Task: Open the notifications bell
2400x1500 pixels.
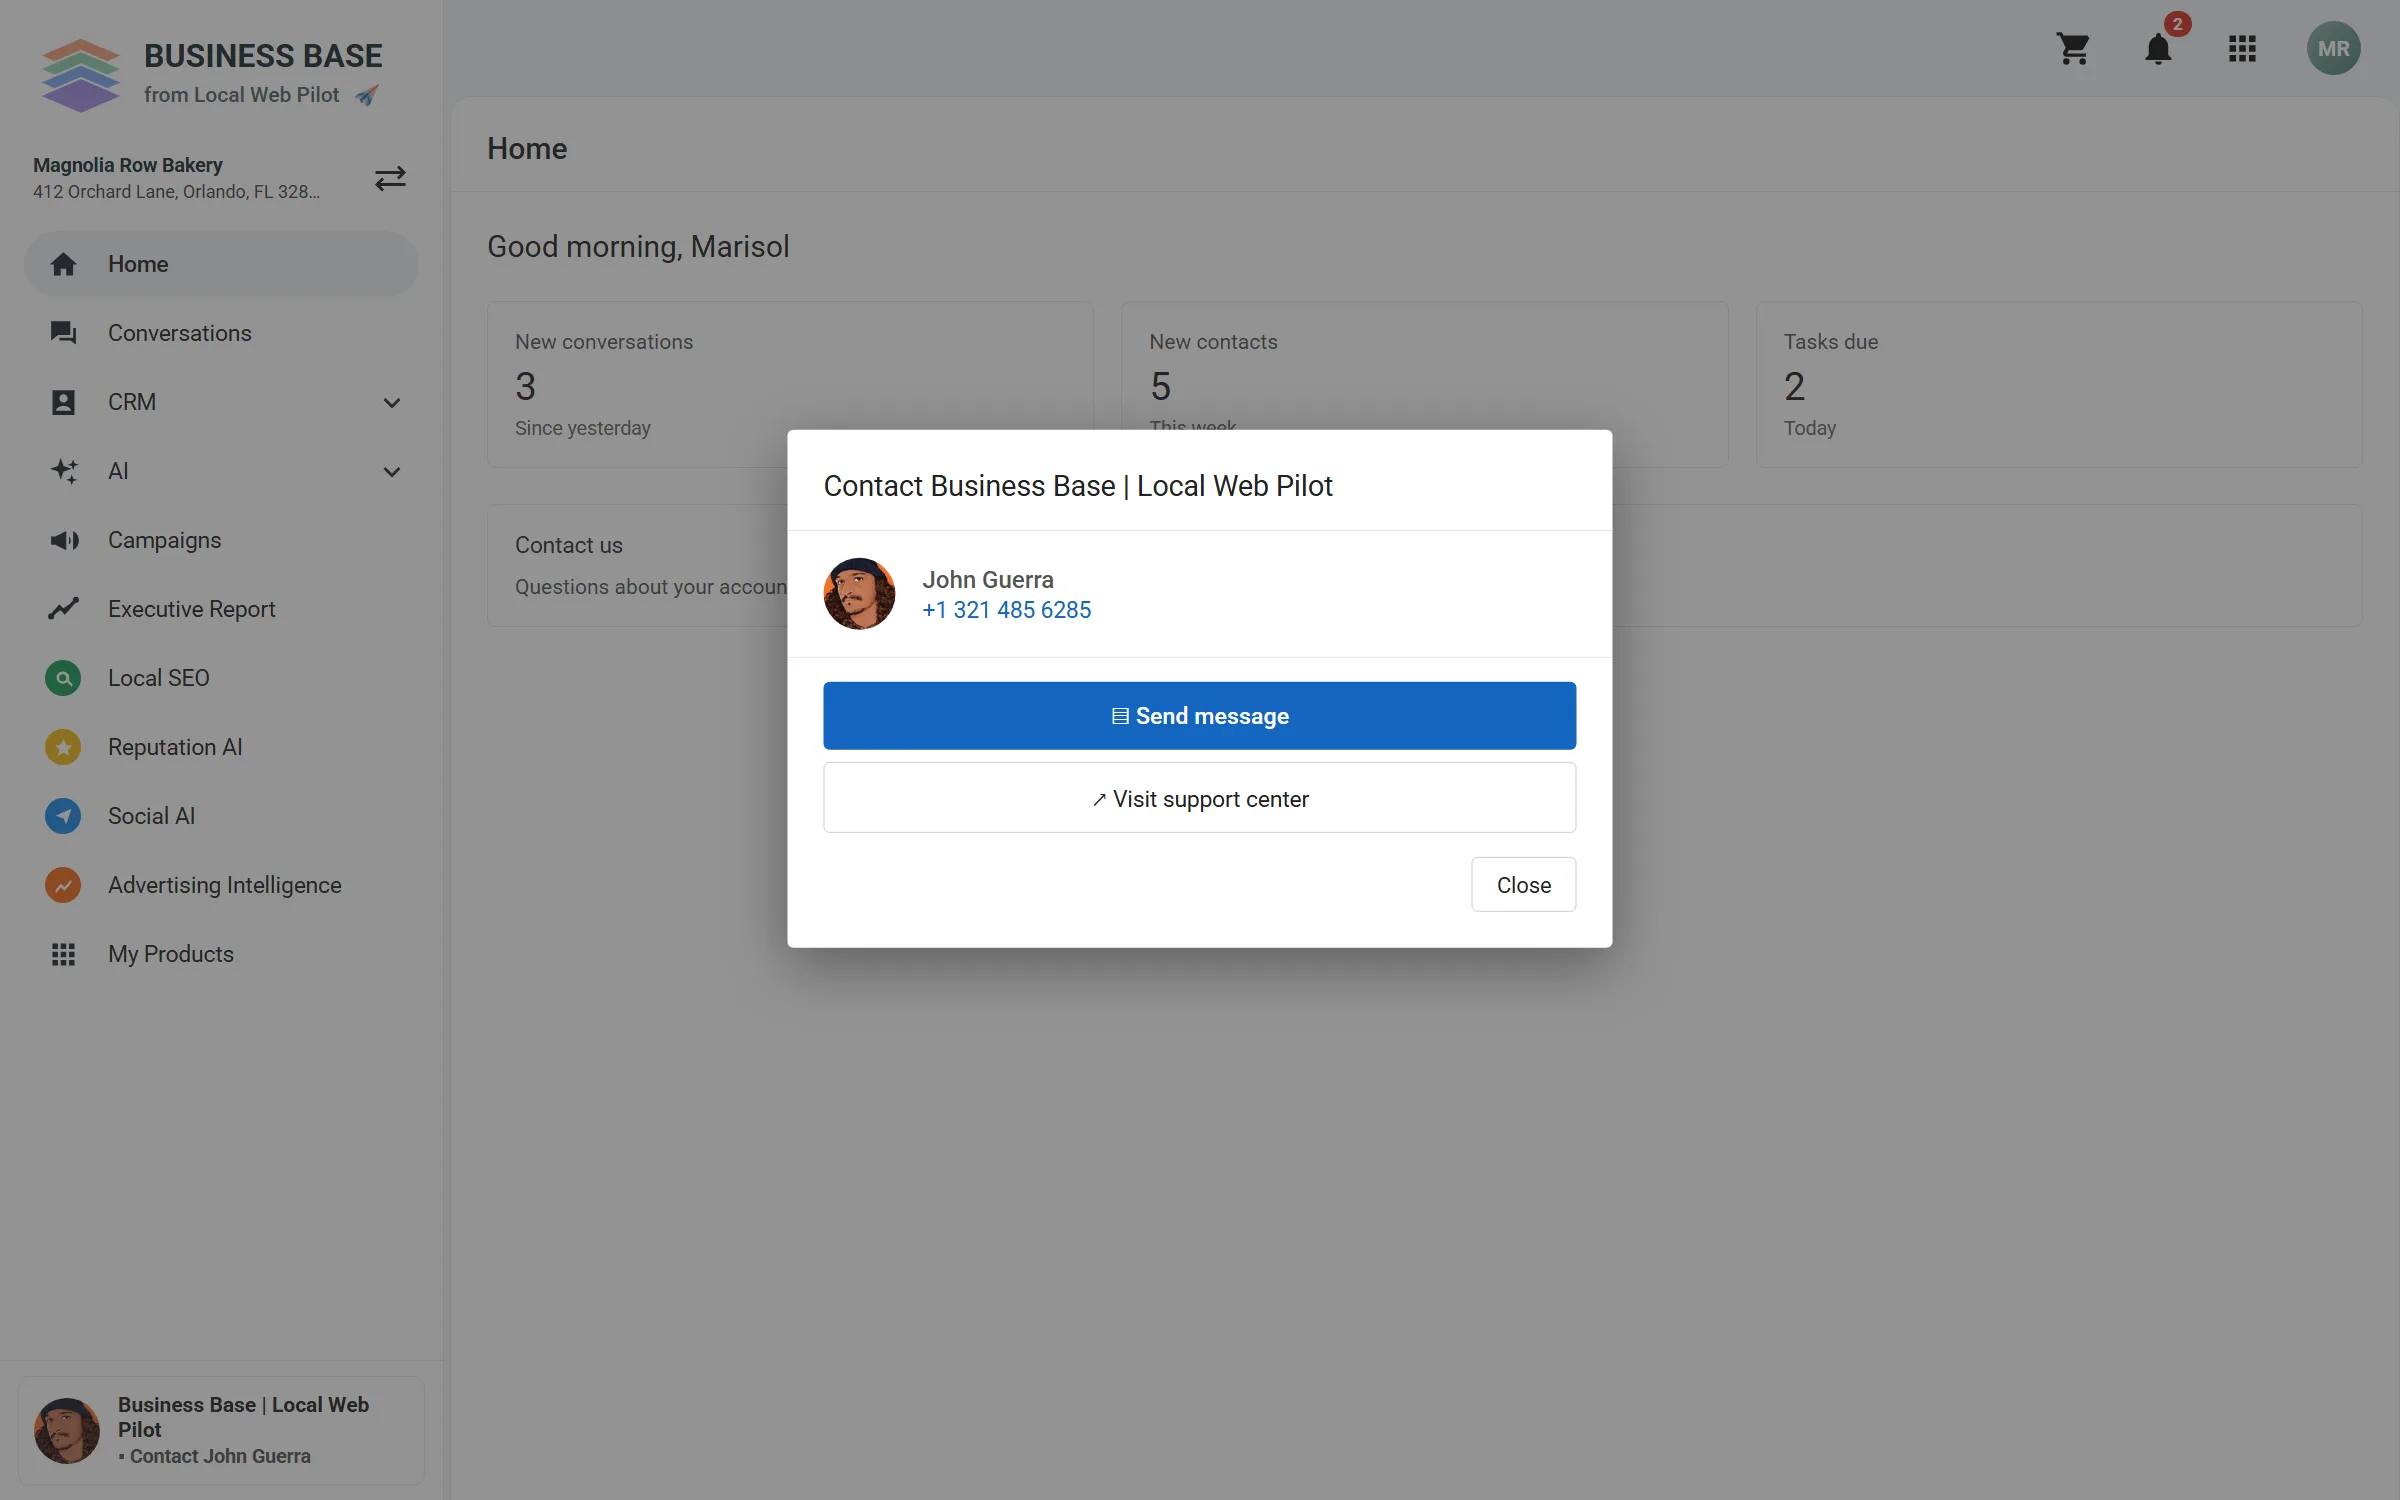Action: tap(2158, 49)
